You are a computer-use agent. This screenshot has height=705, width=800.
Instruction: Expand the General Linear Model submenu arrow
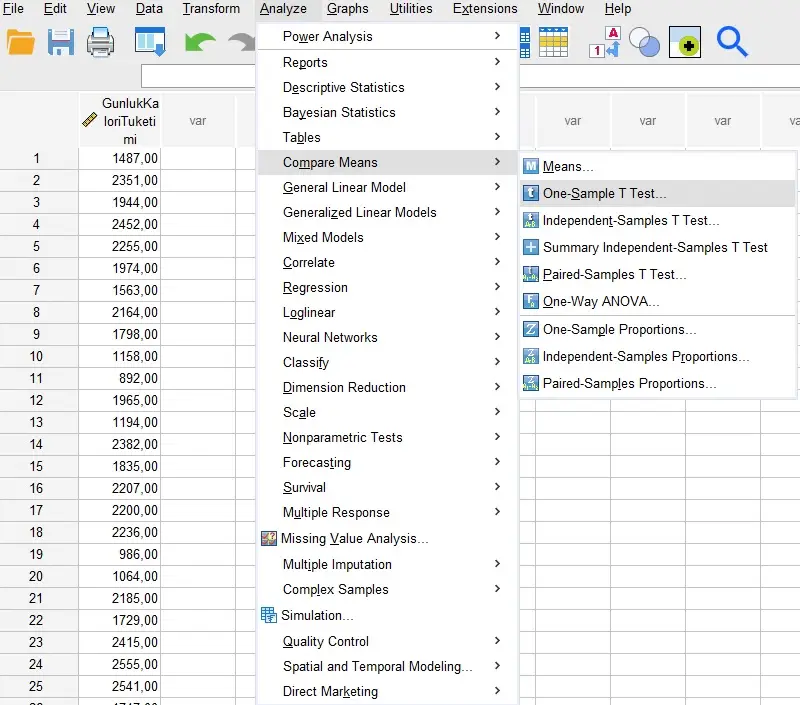pyautogui.click(x=497, y=186)
